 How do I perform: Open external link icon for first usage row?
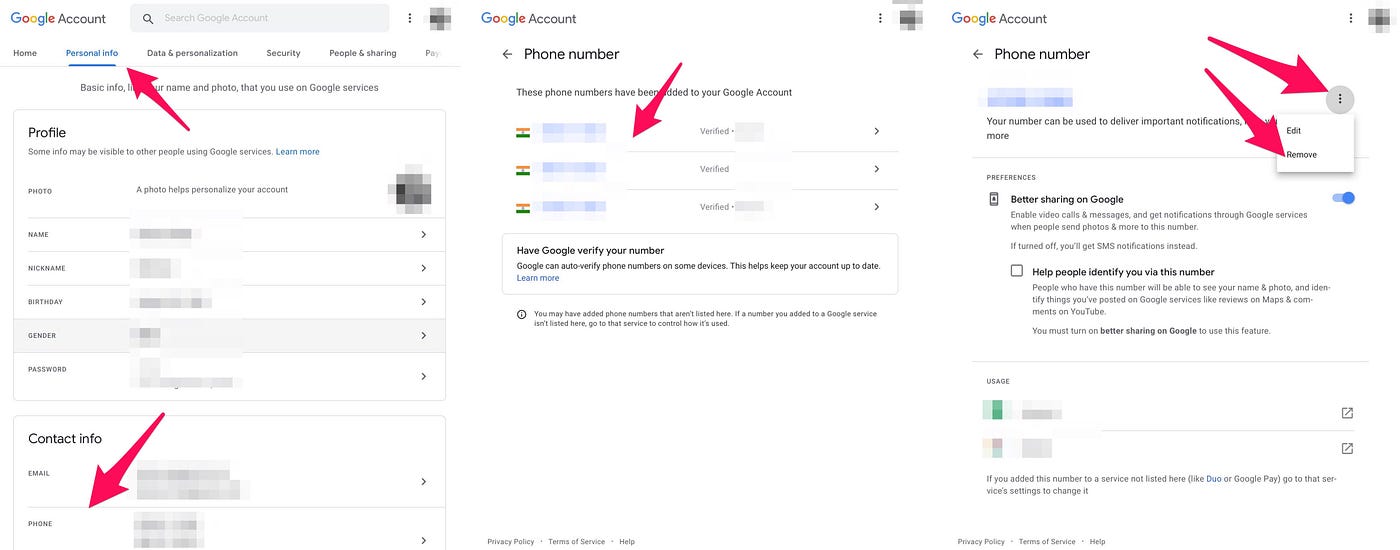[x=1347, y=413]
